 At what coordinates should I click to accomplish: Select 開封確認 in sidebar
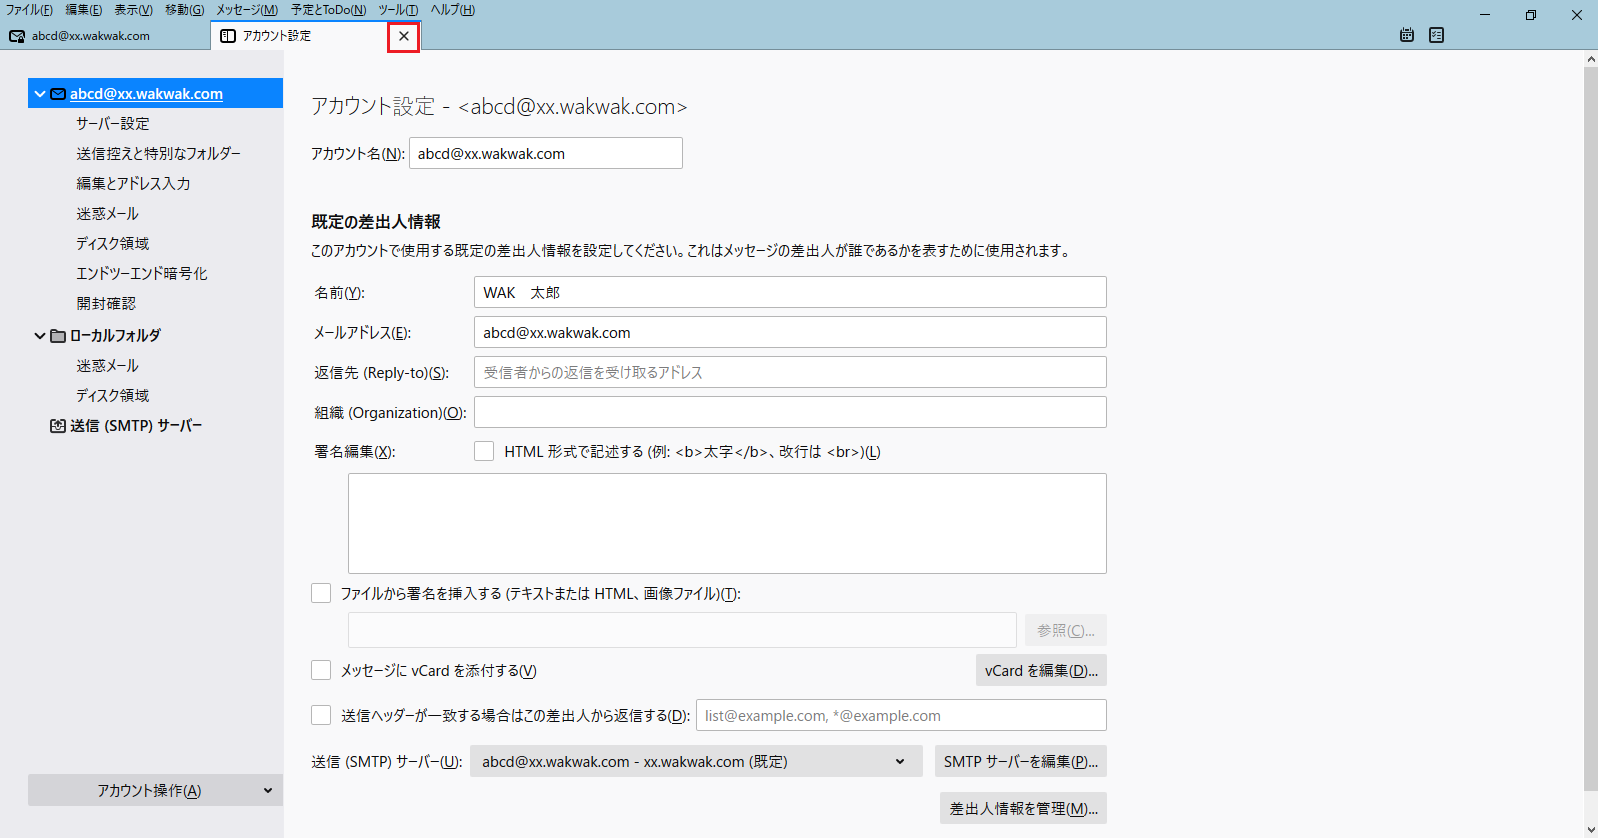tap(106, 304)
